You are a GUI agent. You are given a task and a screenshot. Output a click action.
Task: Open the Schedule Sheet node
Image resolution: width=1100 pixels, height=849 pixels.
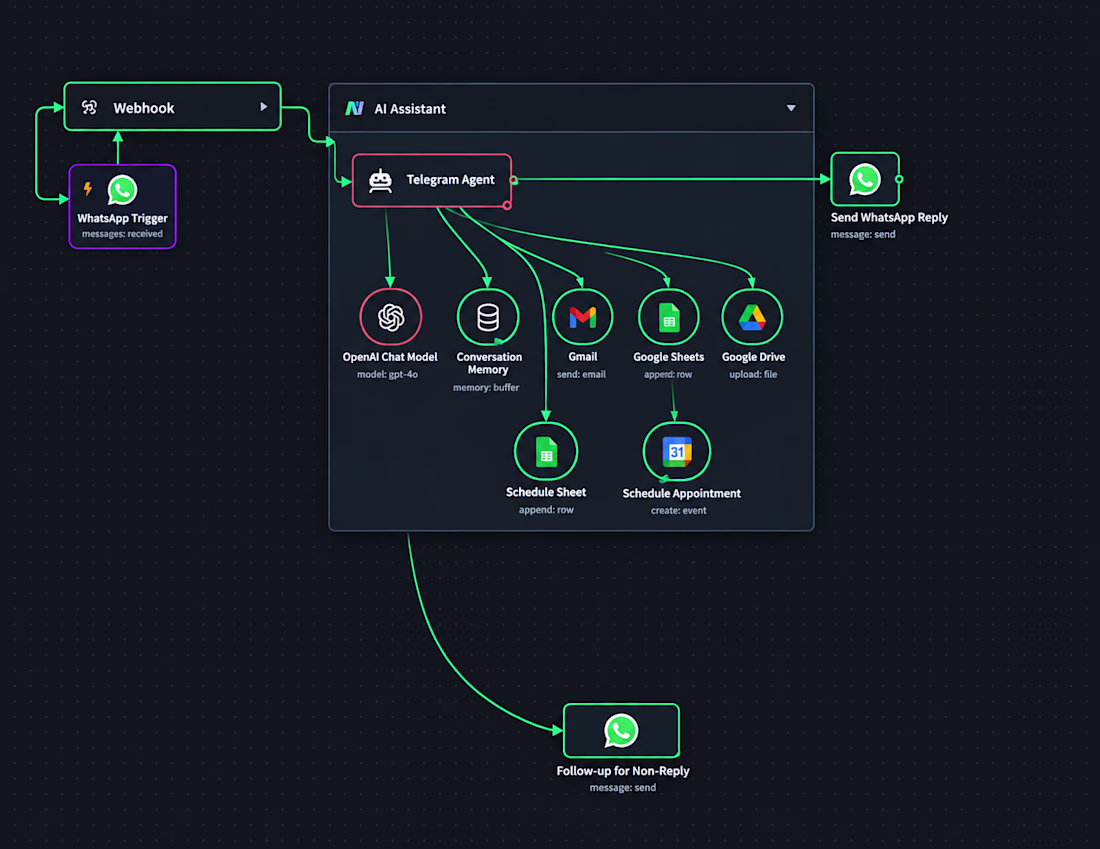point(546,451)
